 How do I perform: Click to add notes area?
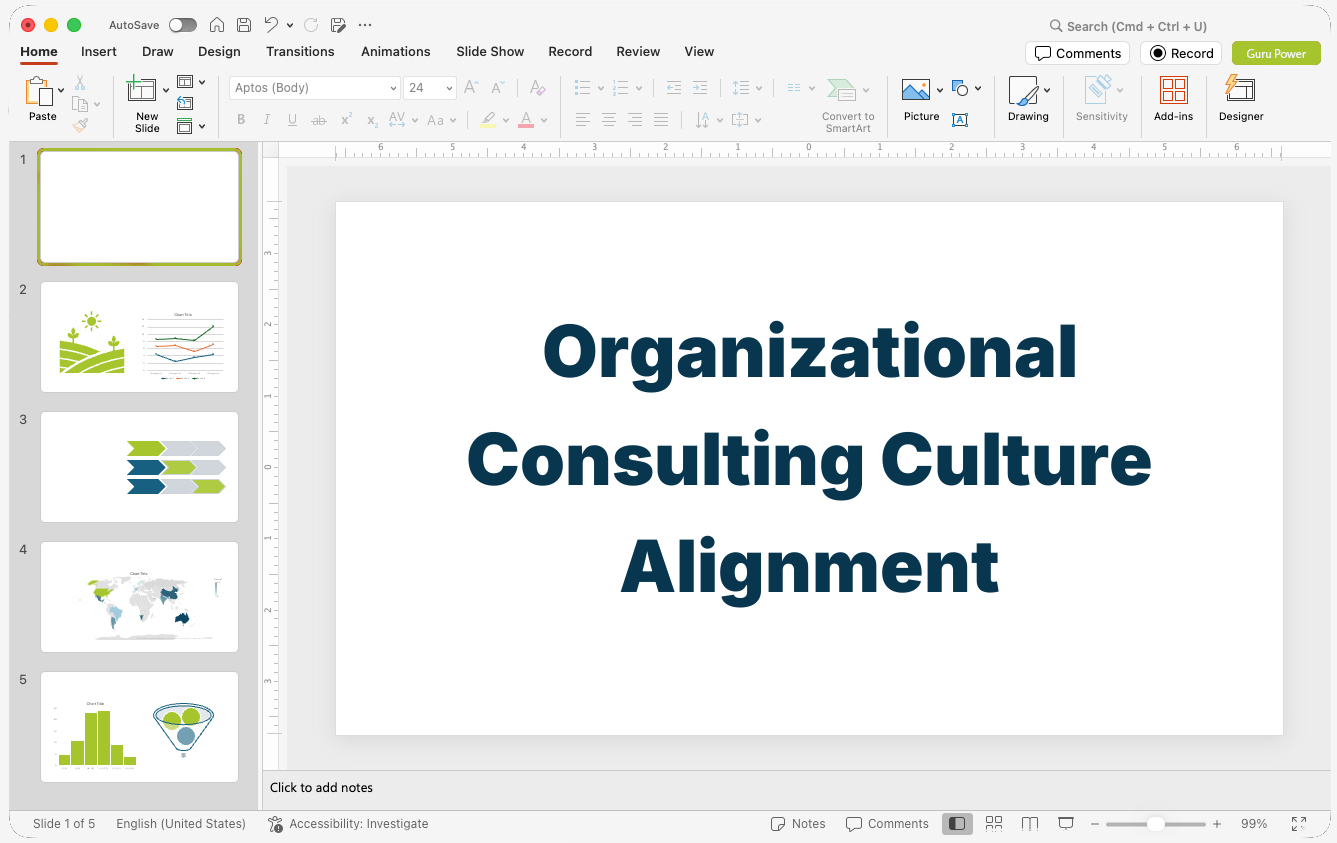(x=321, y=787)
